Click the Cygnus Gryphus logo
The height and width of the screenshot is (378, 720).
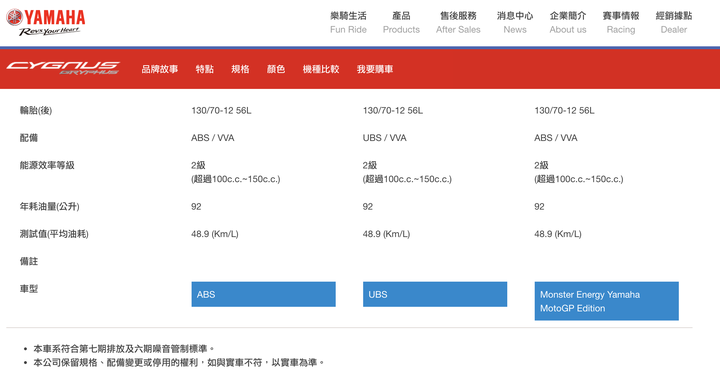tap(63, 68)
